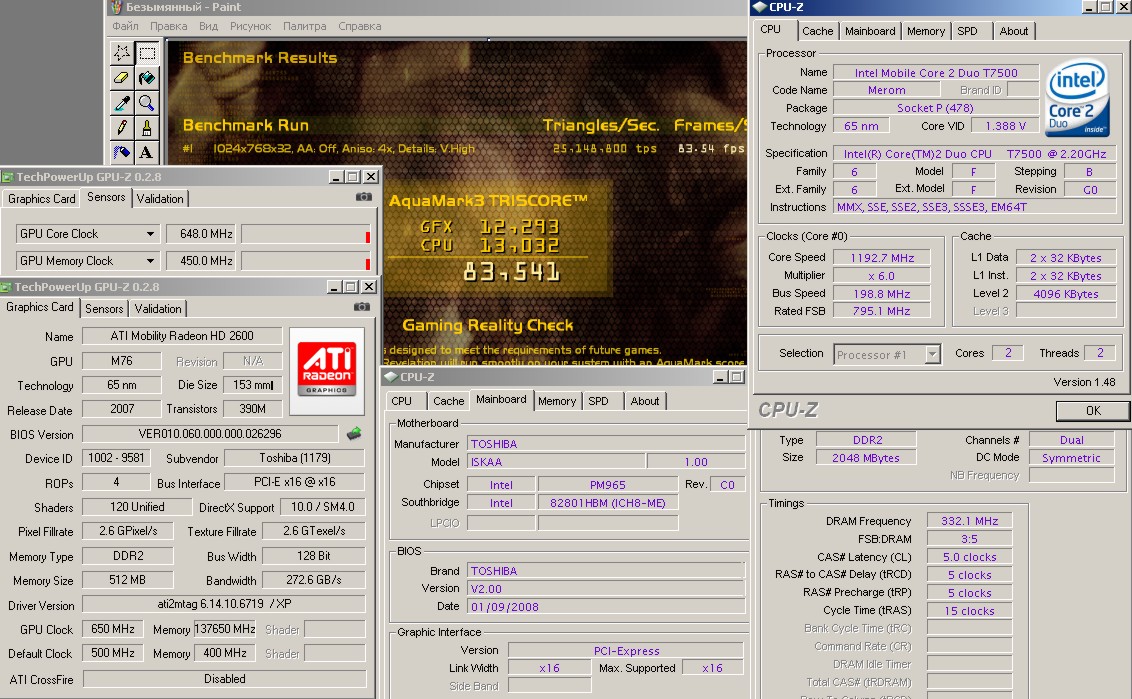1132x699 pixels.
Task: Open the Рисунок menu in Paint
Action: point(251,26)
